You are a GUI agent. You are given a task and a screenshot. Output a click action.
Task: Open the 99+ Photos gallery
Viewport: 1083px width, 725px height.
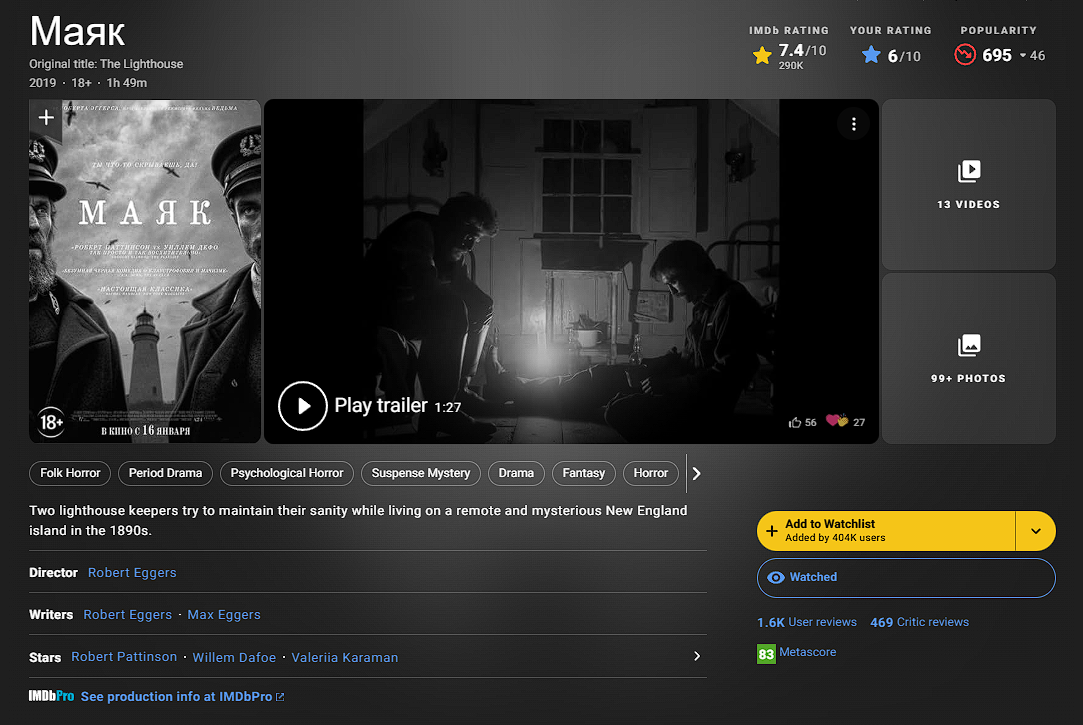click(968, 358)
